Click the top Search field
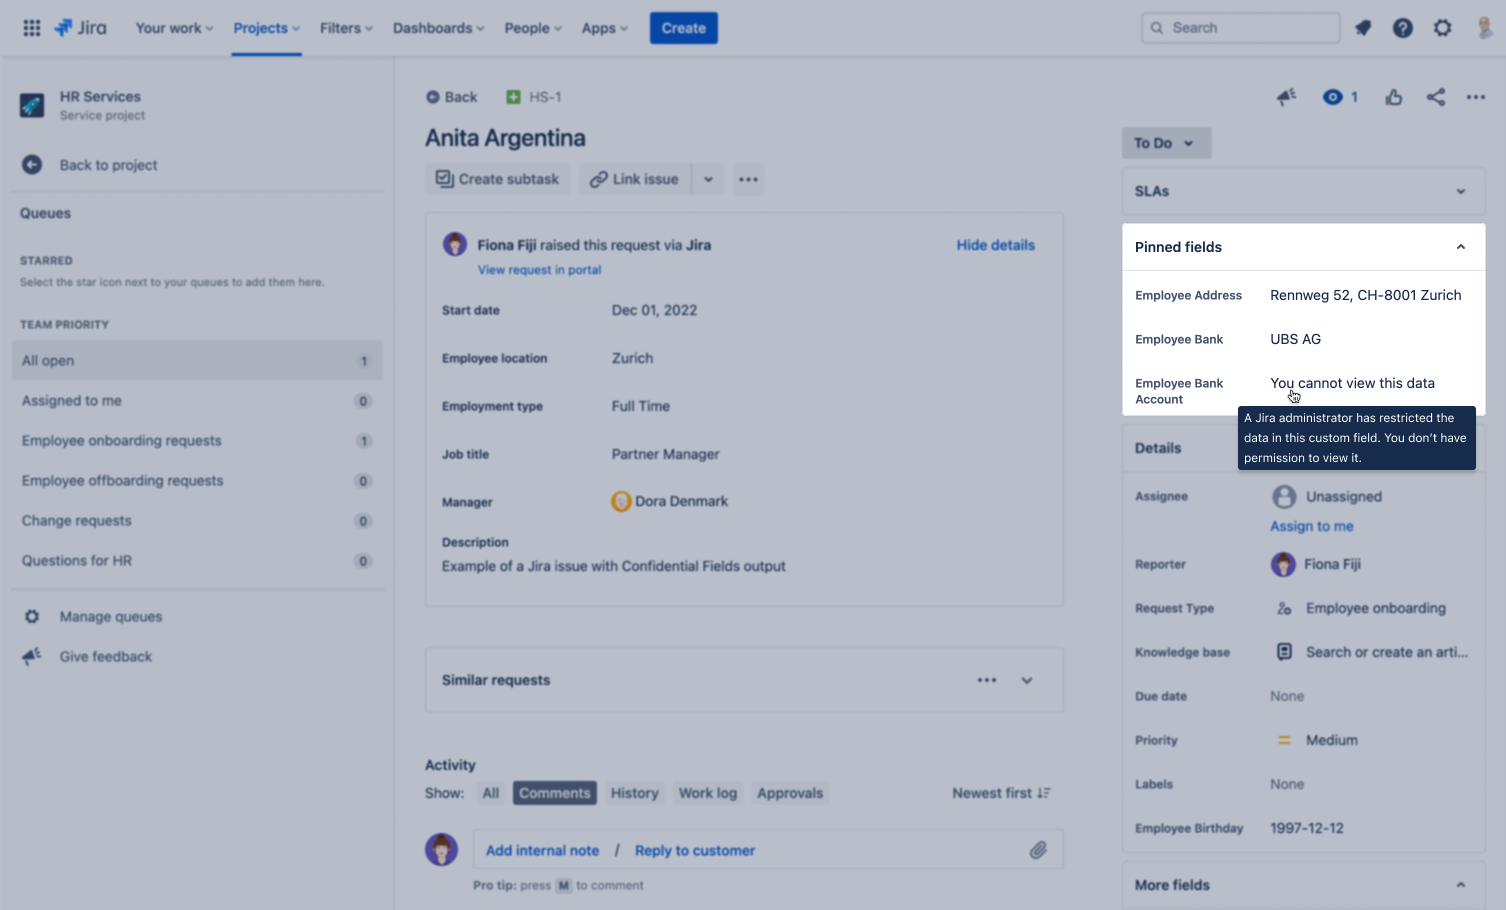 tap(1240, 28)
